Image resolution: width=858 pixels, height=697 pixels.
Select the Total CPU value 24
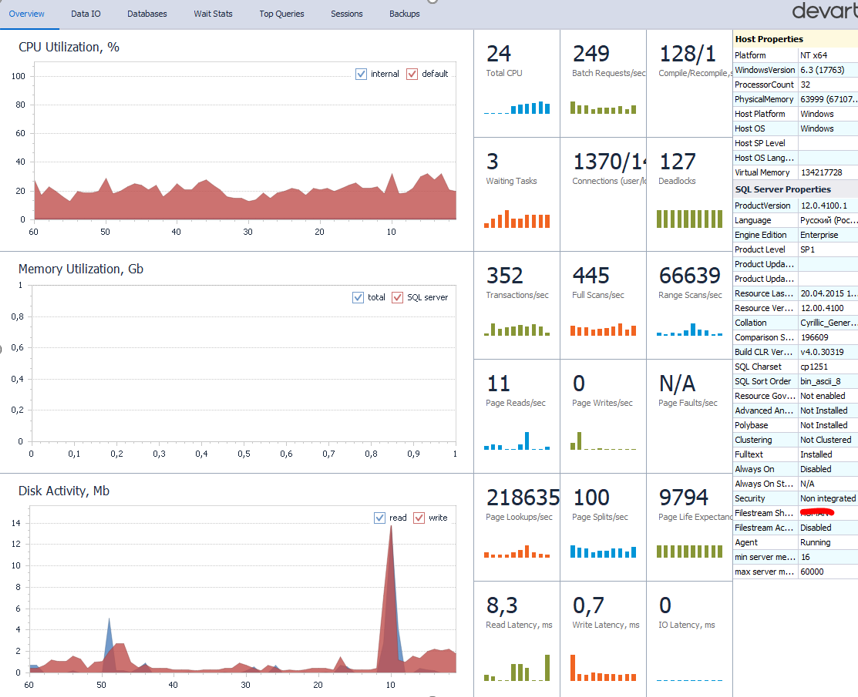(x=498, y=54)
